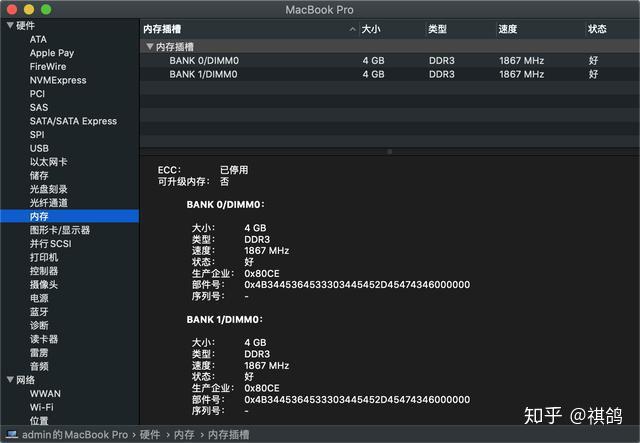Sort by the 类型 column header
The width and height of the screenshot is (640, 443).
coord(437,29)
